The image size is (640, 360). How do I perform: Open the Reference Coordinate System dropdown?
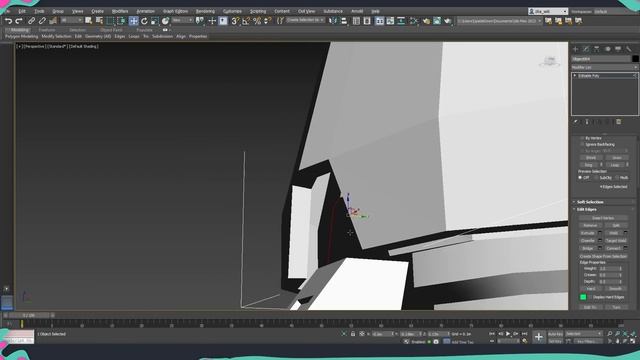(182, 20)
